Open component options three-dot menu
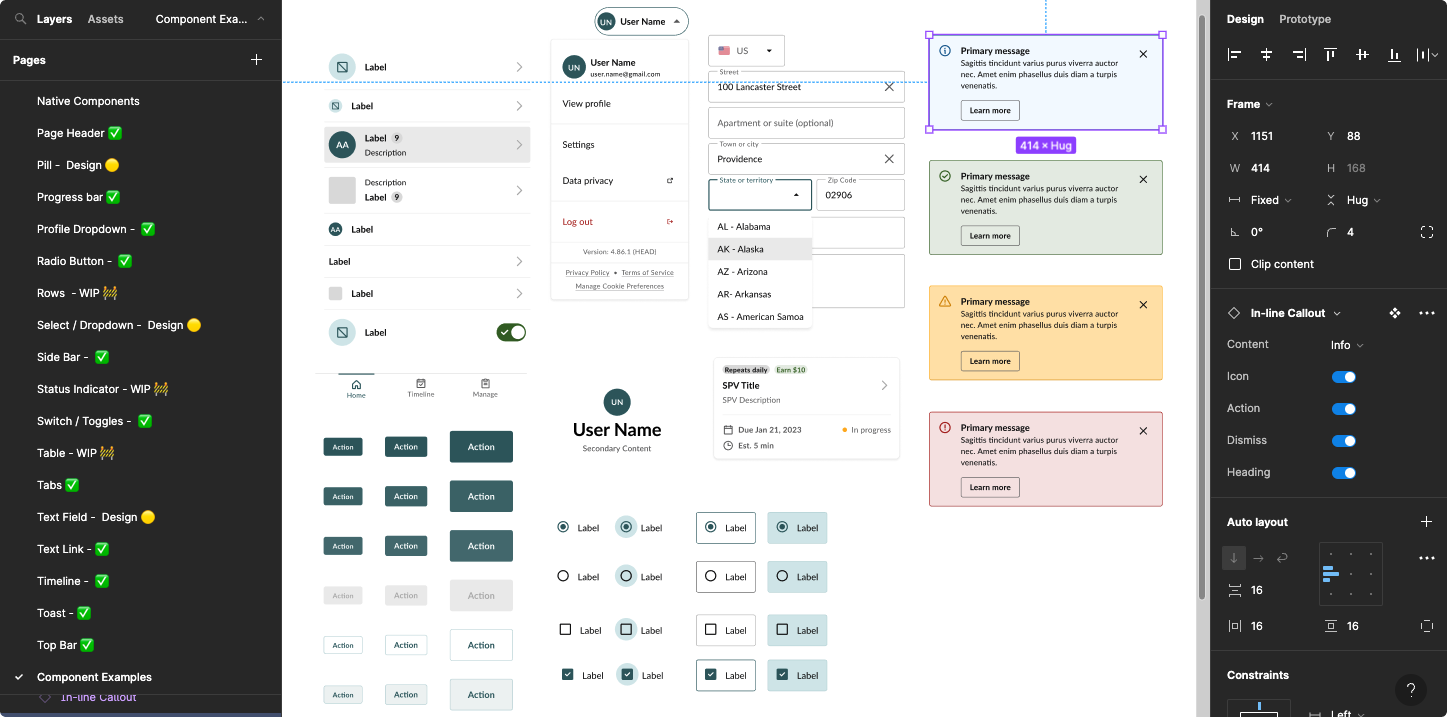The height and width of the screenshot is (717, 1447). pos(1426,313)
